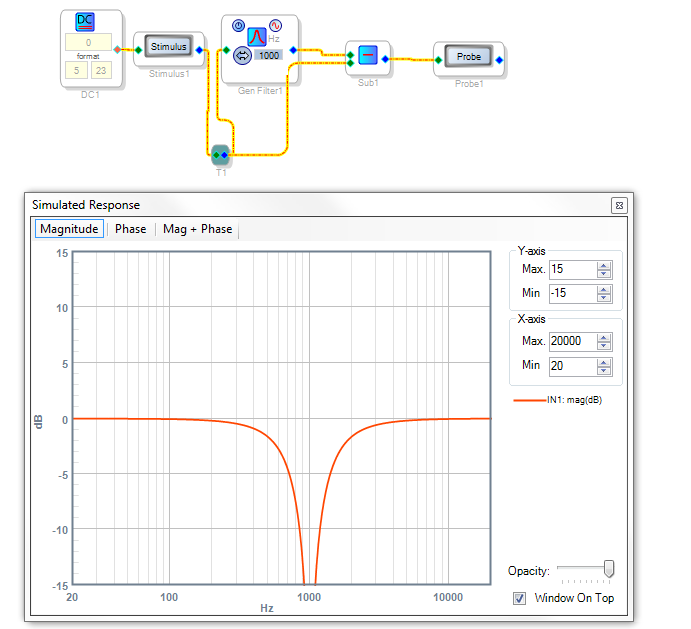Click the DC1 value field showing 0
This screenshot has height=629, width=691.
pyautogui.click(x=88, y=42)
